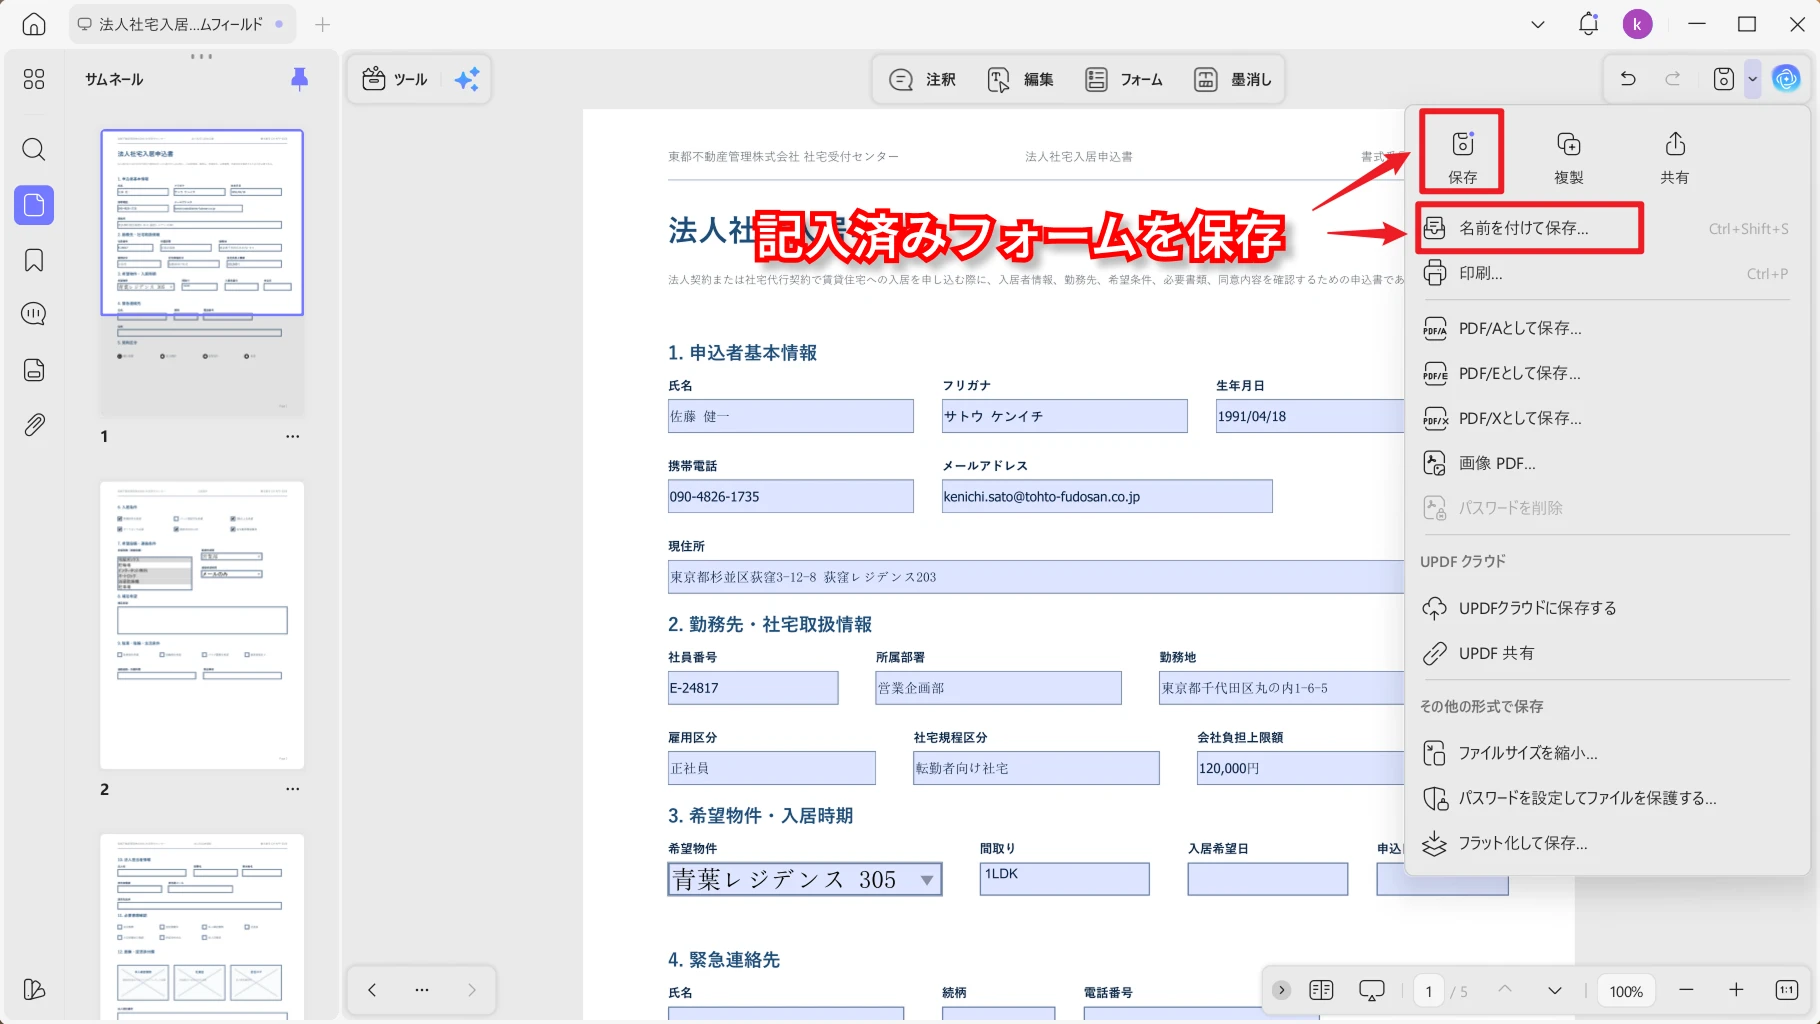Choose ファイルサイズを縮小 option

click(x=1607, y=753)
